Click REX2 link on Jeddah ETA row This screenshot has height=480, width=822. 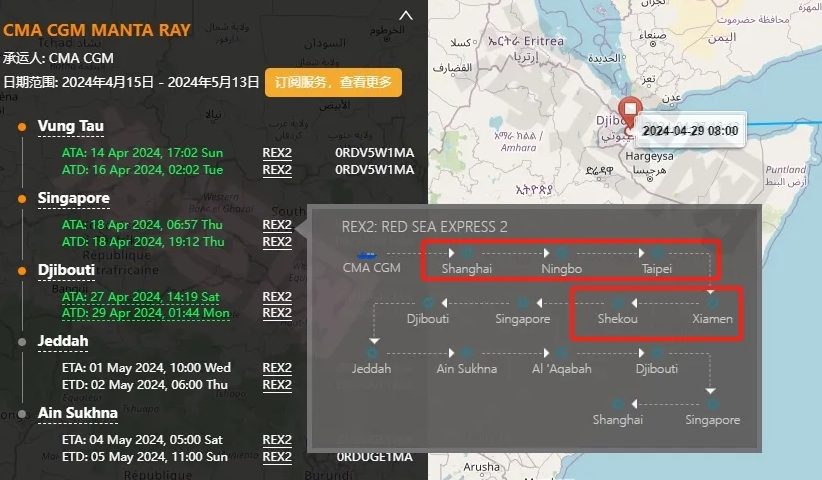pyautogui.click(x=277, y=368)
